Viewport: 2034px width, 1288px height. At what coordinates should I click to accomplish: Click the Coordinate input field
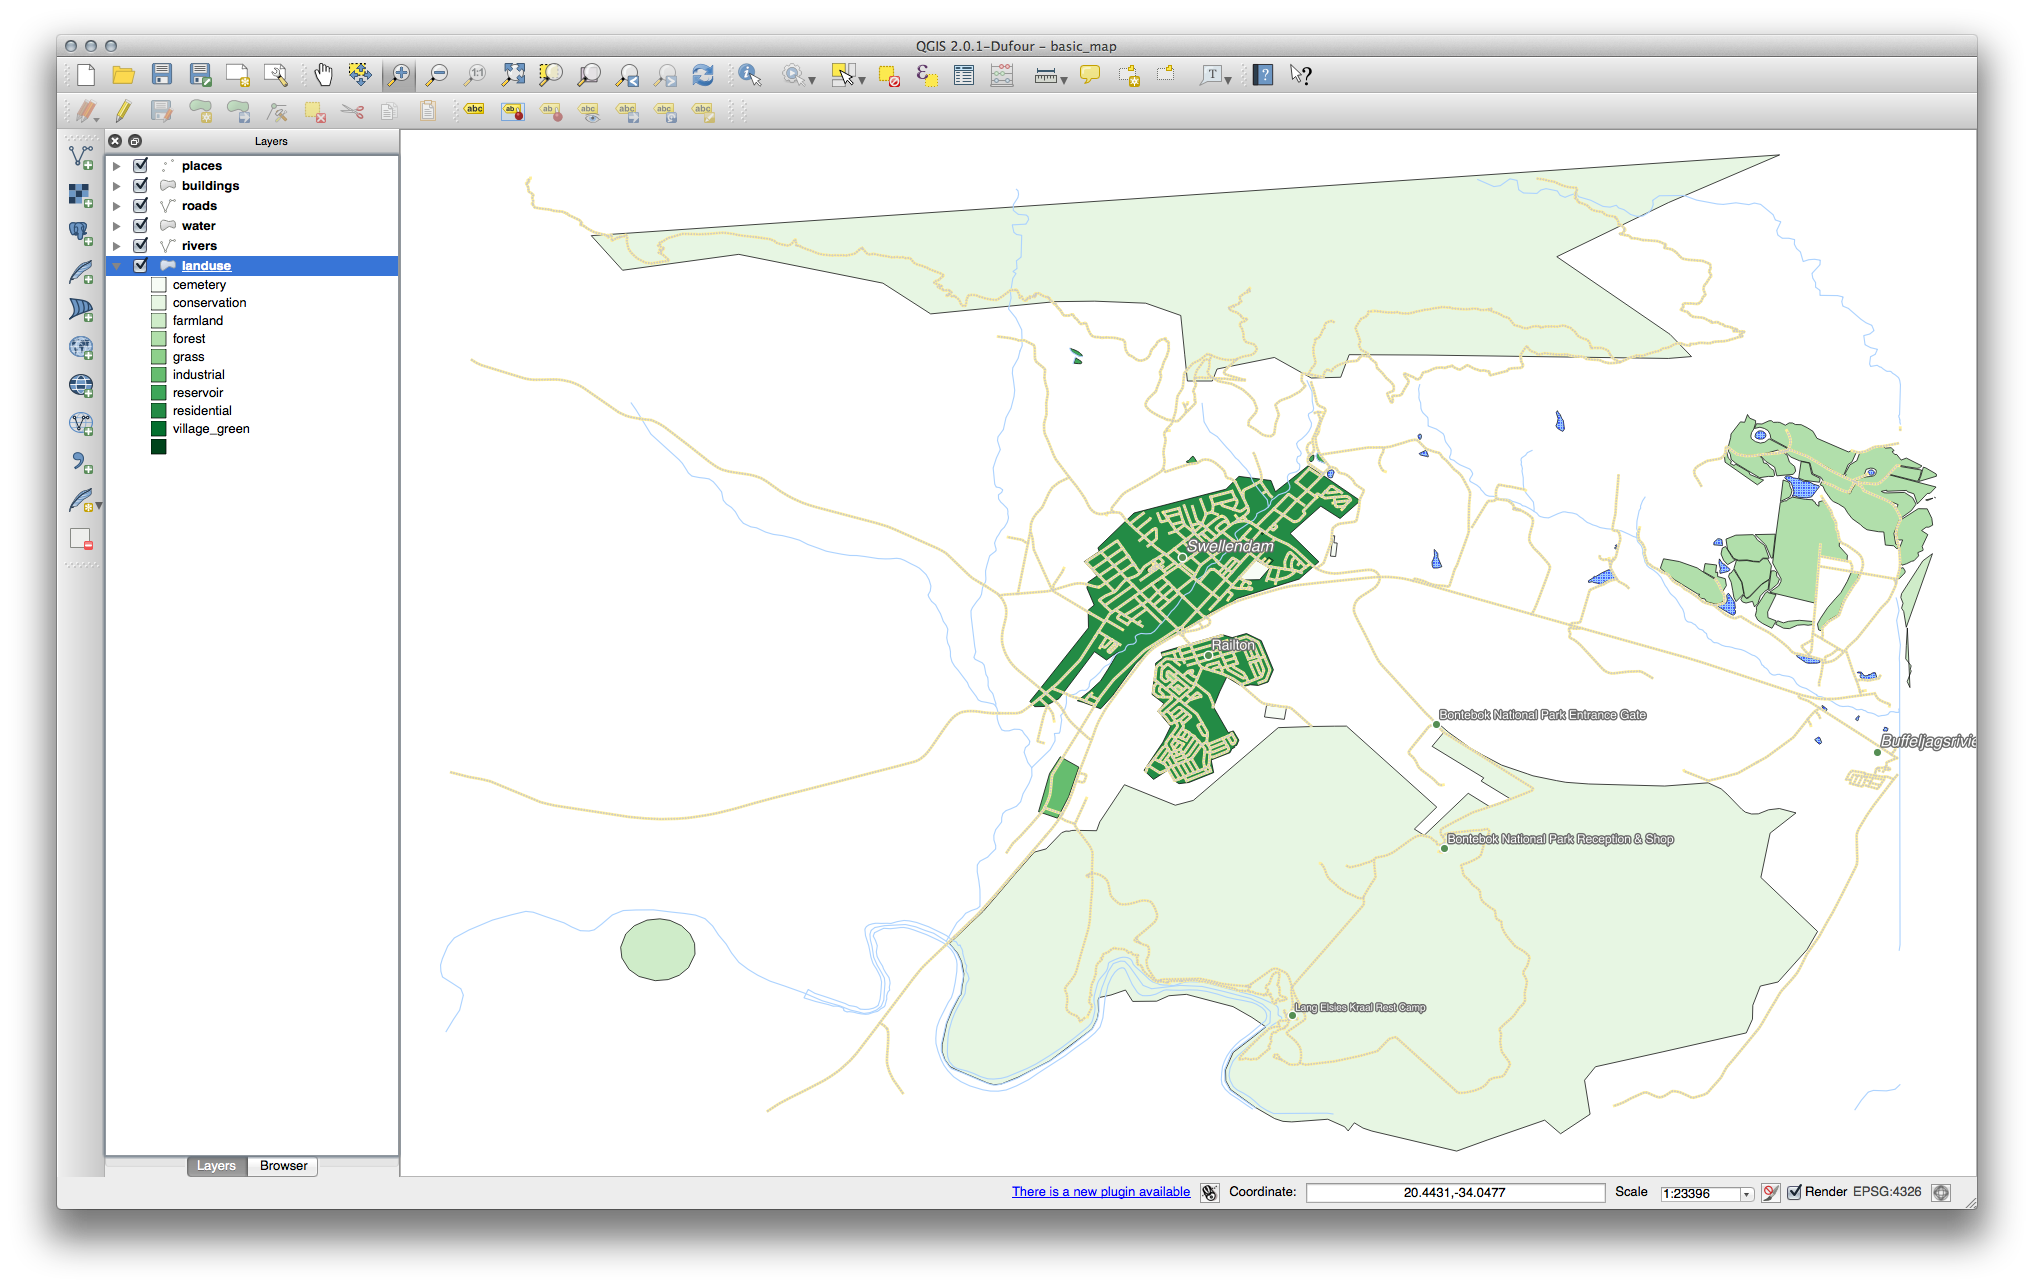[x=1454, y=1193]
